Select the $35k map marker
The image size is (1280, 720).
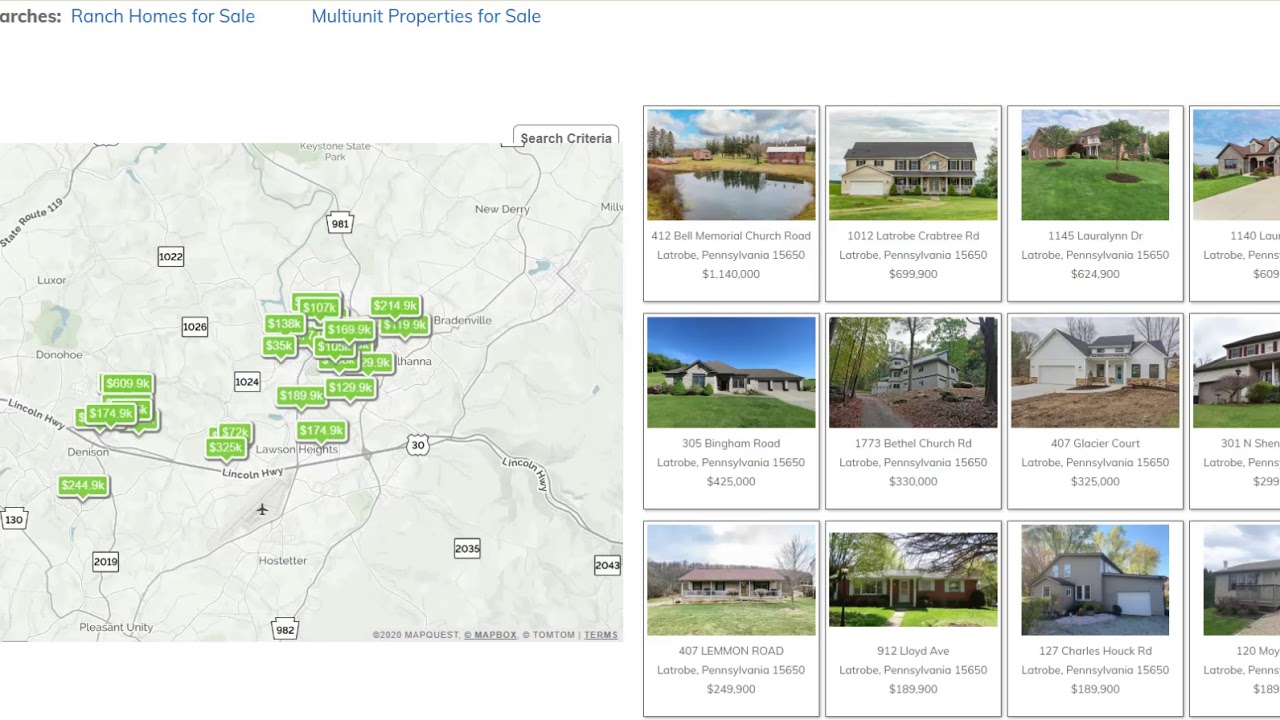tap(279, 346)
